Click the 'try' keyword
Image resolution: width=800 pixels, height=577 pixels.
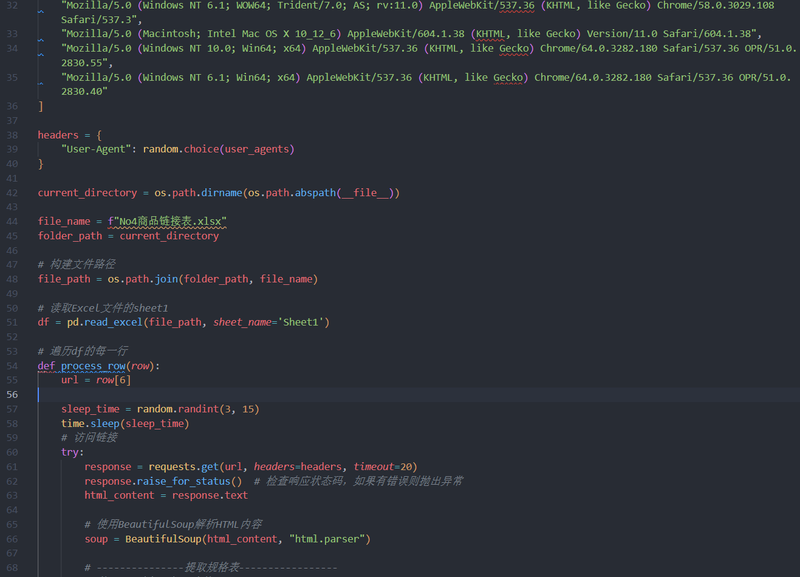70,452
